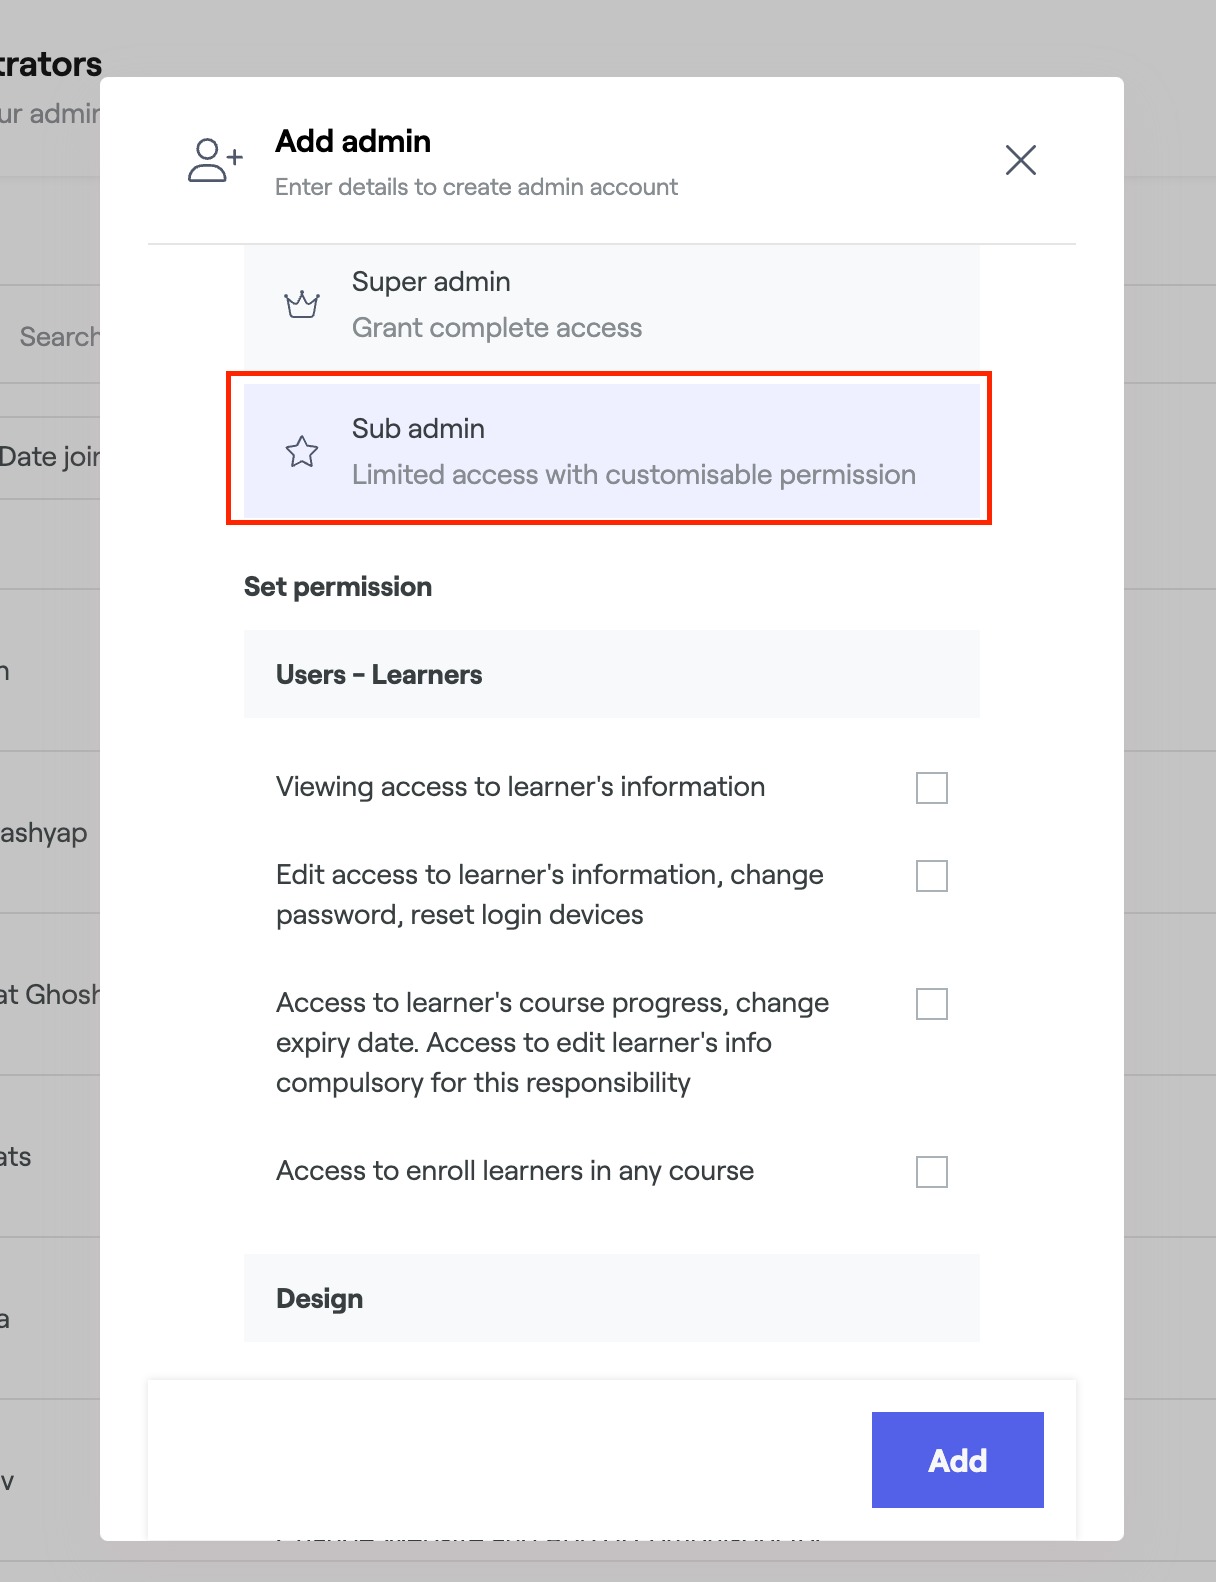
Task: Click the Add admin dialog title
Action: (353, 142)
